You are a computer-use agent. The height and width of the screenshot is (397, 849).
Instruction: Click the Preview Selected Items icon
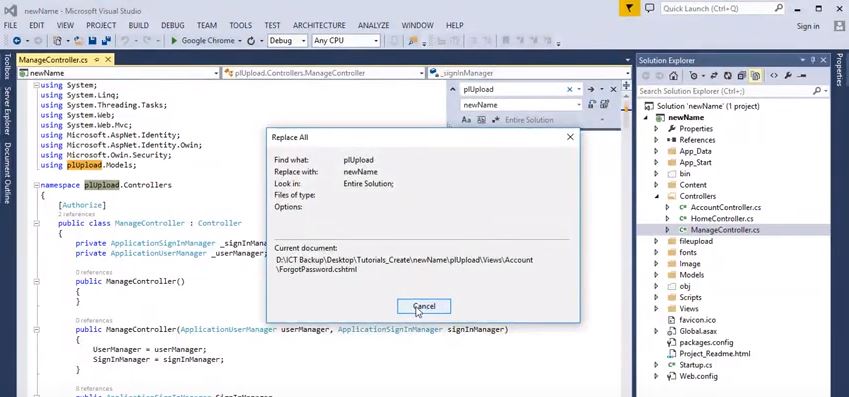pos(803,76)
